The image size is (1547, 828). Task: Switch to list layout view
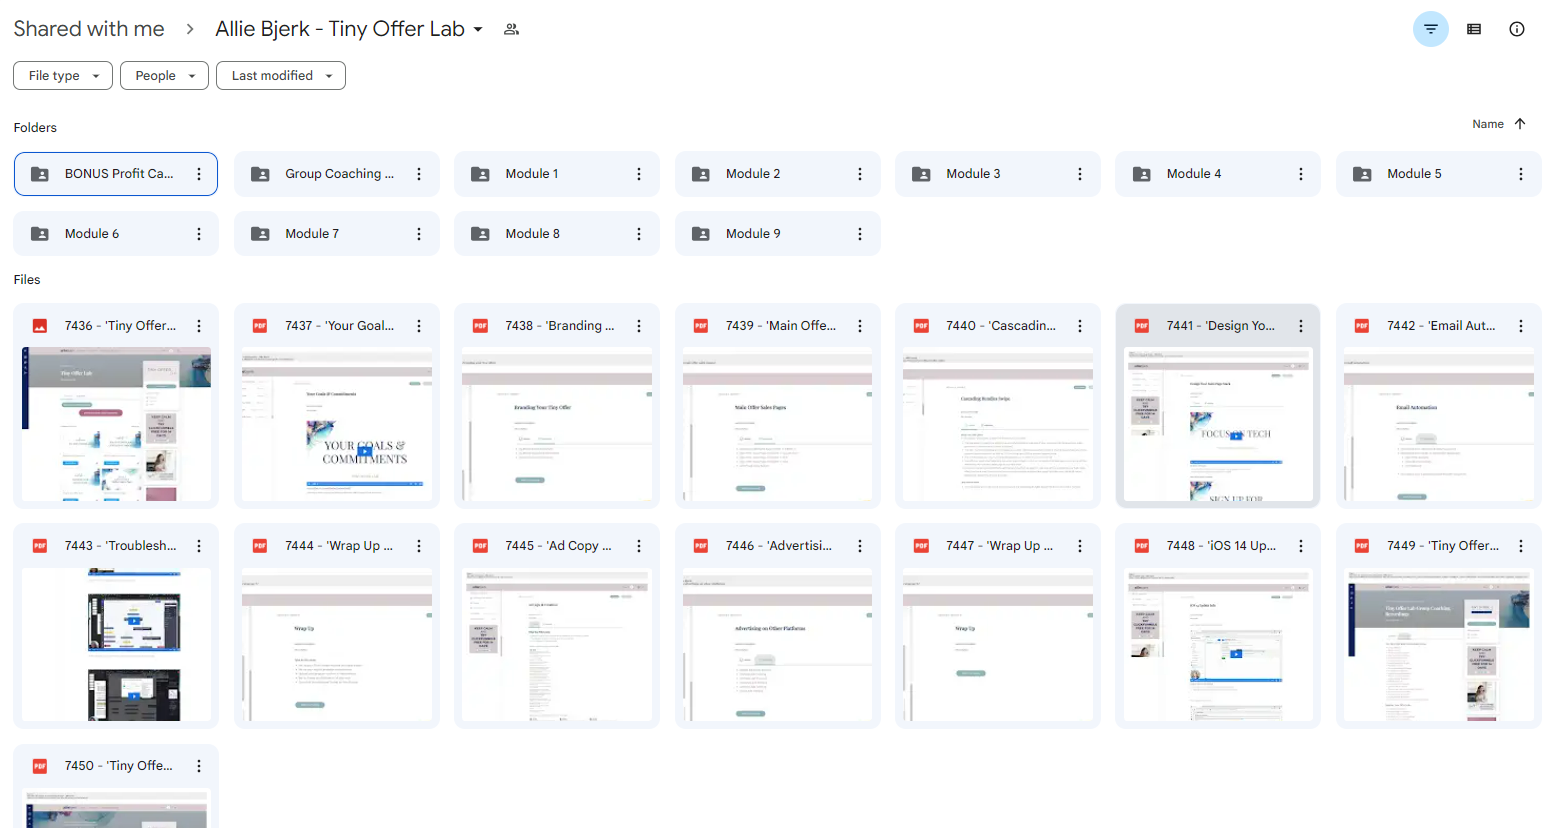click(1474, 29)
